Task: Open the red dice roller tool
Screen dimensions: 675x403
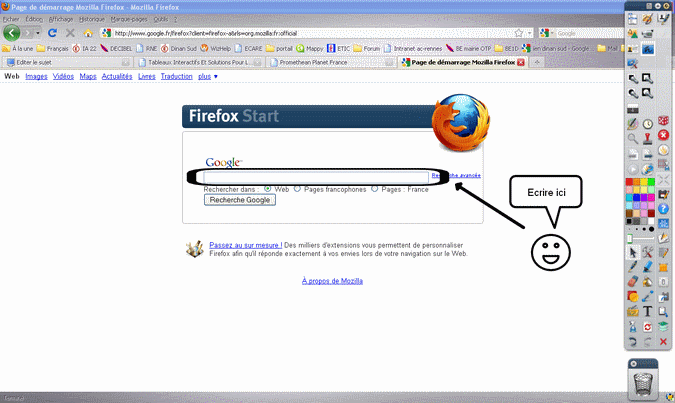Action: [x=663, y=121]
